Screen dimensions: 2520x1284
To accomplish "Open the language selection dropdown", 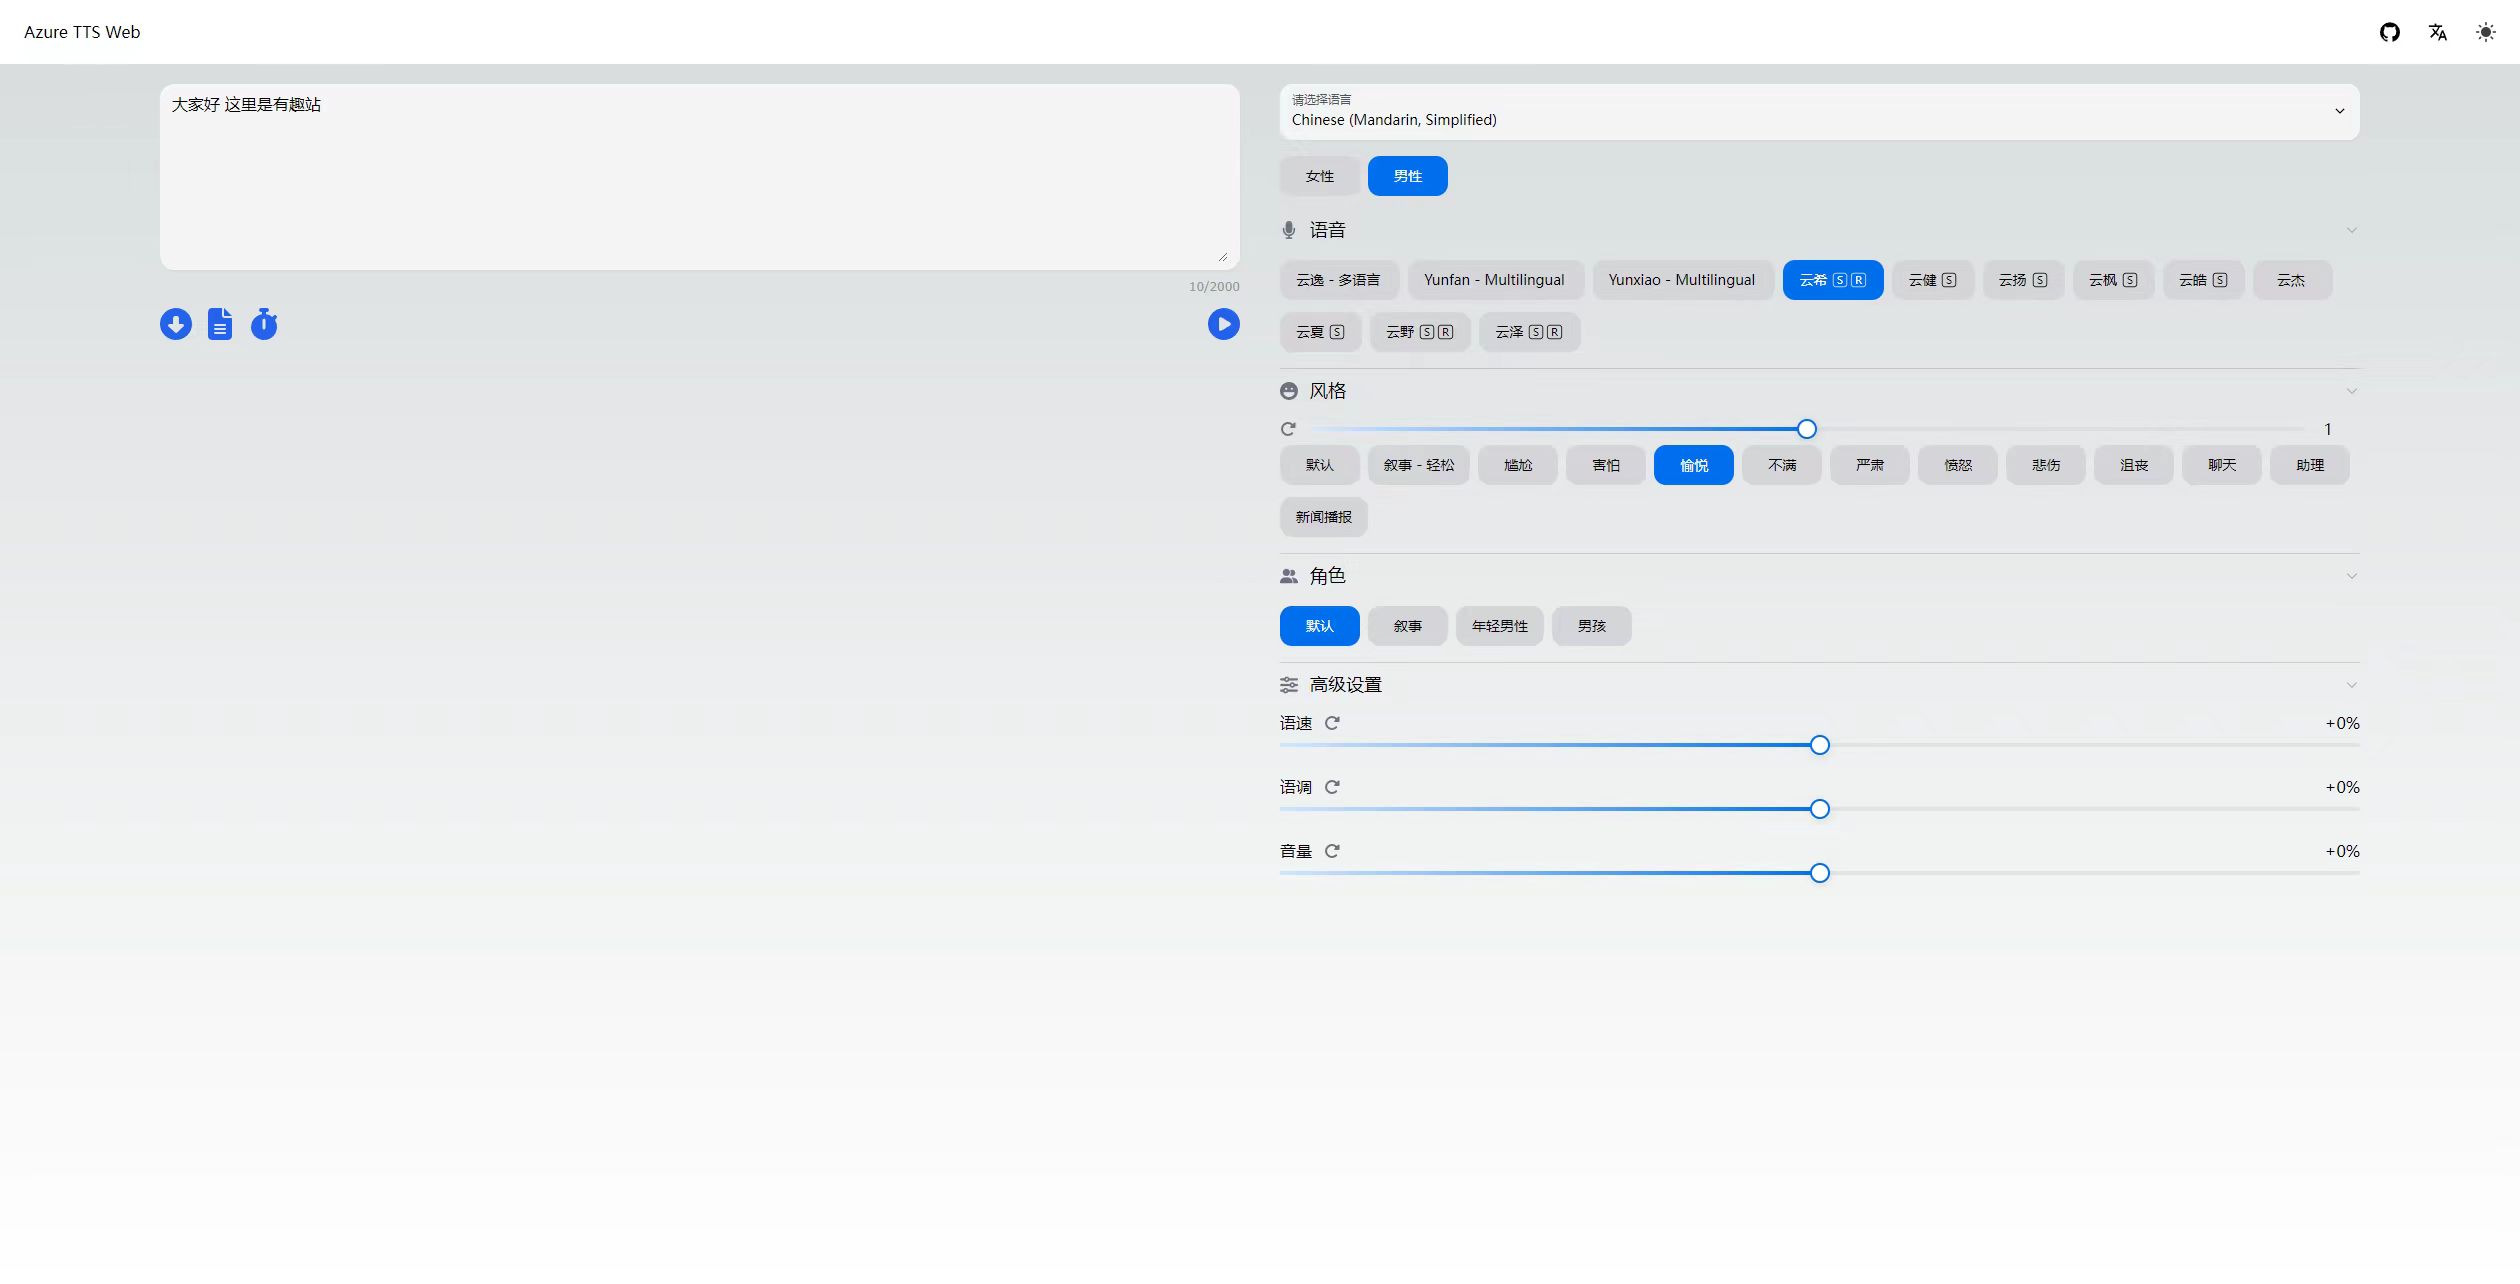I will pyautogui.click(x=1819, y=112).
